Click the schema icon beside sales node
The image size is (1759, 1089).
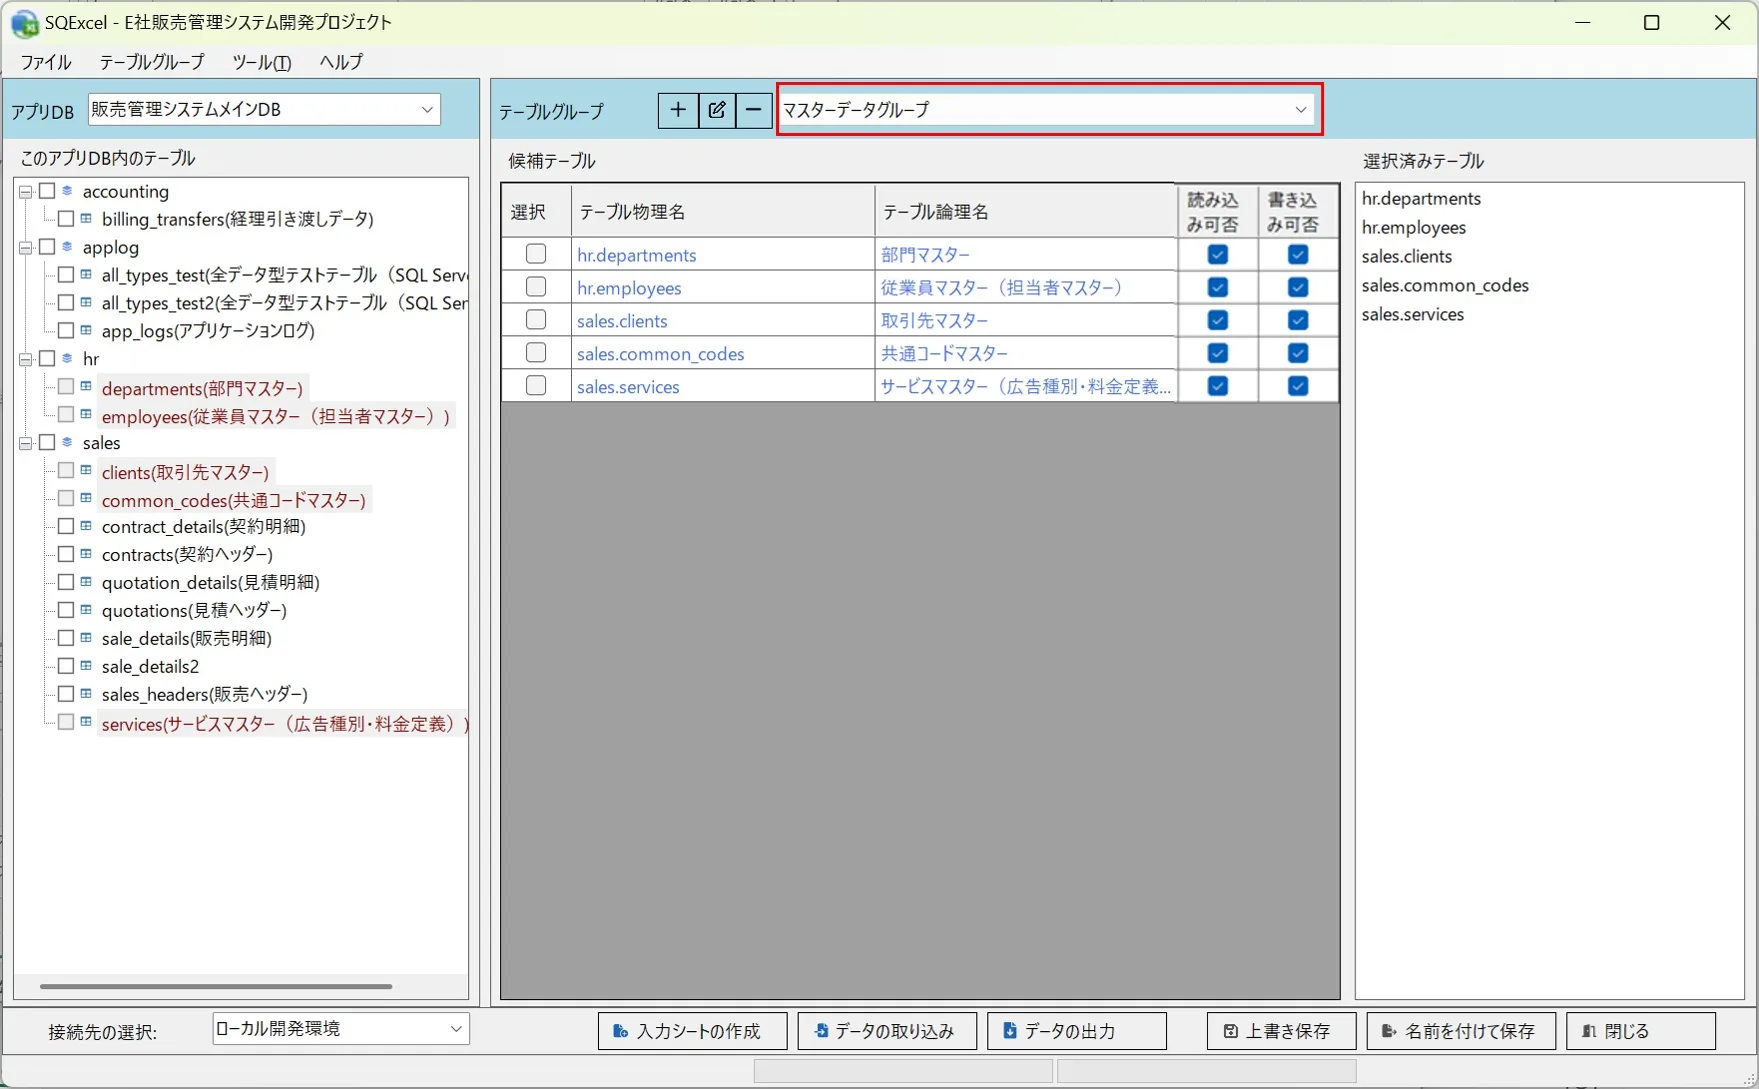tap(68, 442)
